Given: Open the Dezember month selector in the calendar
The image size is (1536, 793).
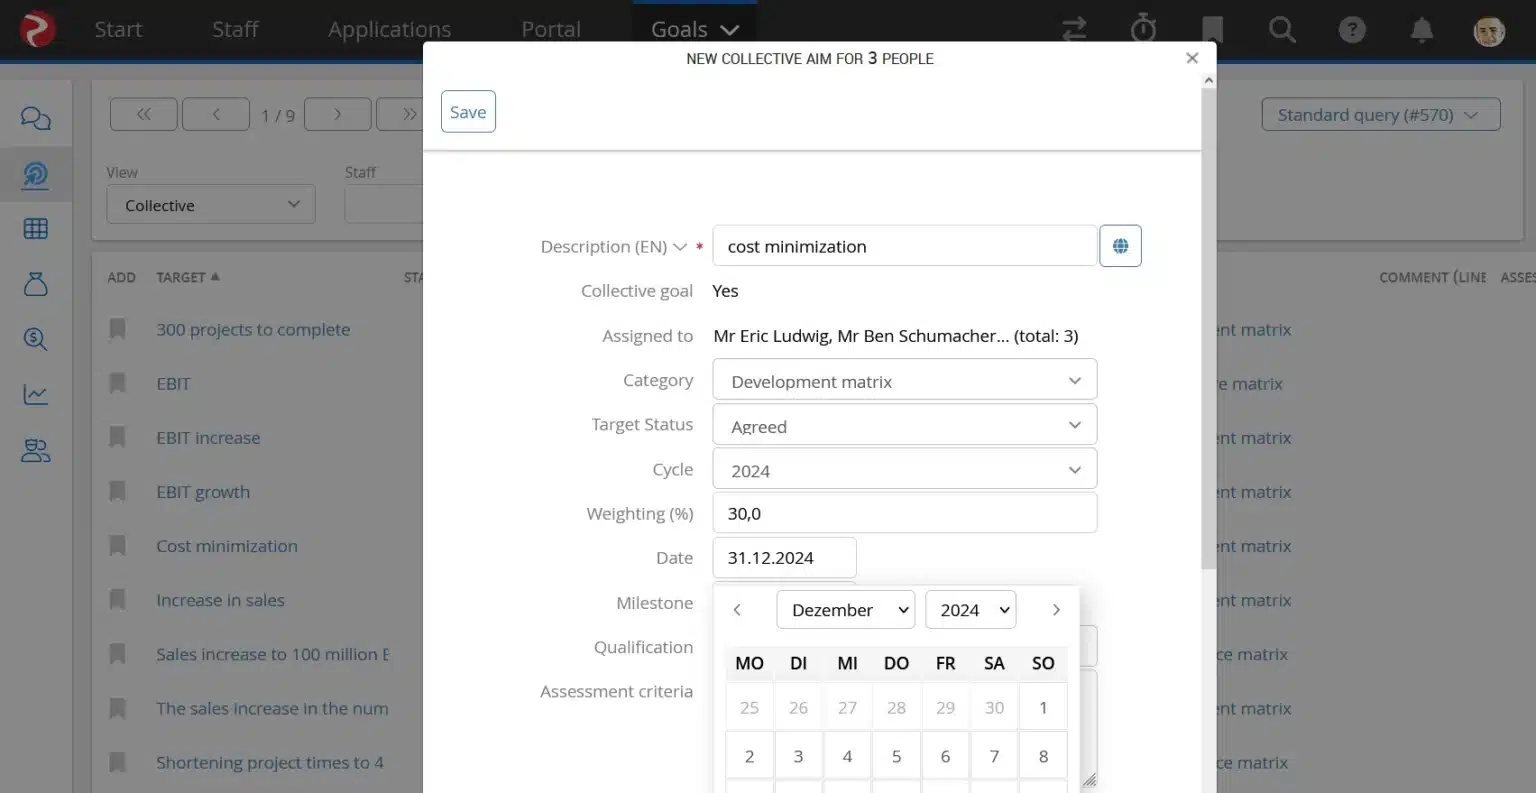Looking at the screenshot, I should coord(845,609).
